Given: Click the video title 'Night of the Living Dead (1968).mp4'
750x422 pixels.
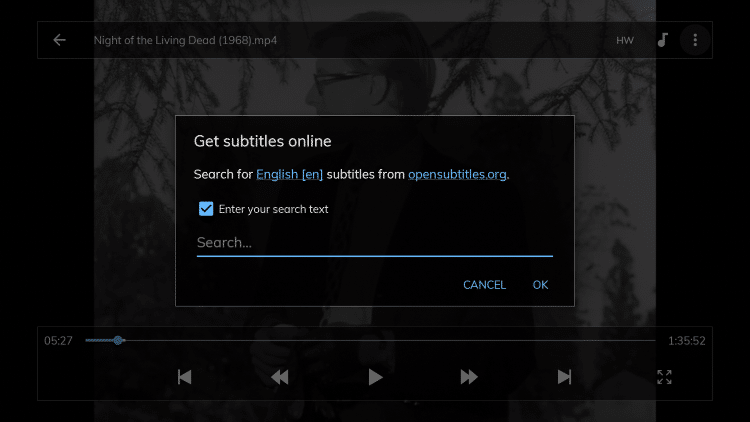Looking at the screenshot, I should [x=185, y=40].
